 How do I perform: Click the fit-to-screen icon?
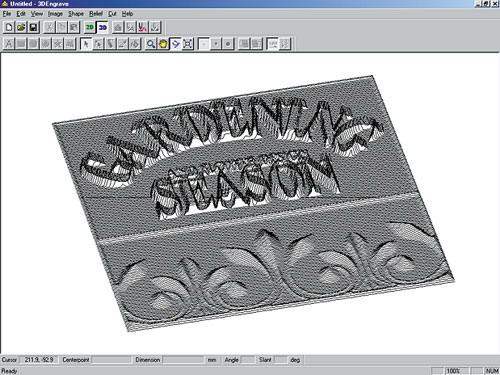tap(188, 44)
